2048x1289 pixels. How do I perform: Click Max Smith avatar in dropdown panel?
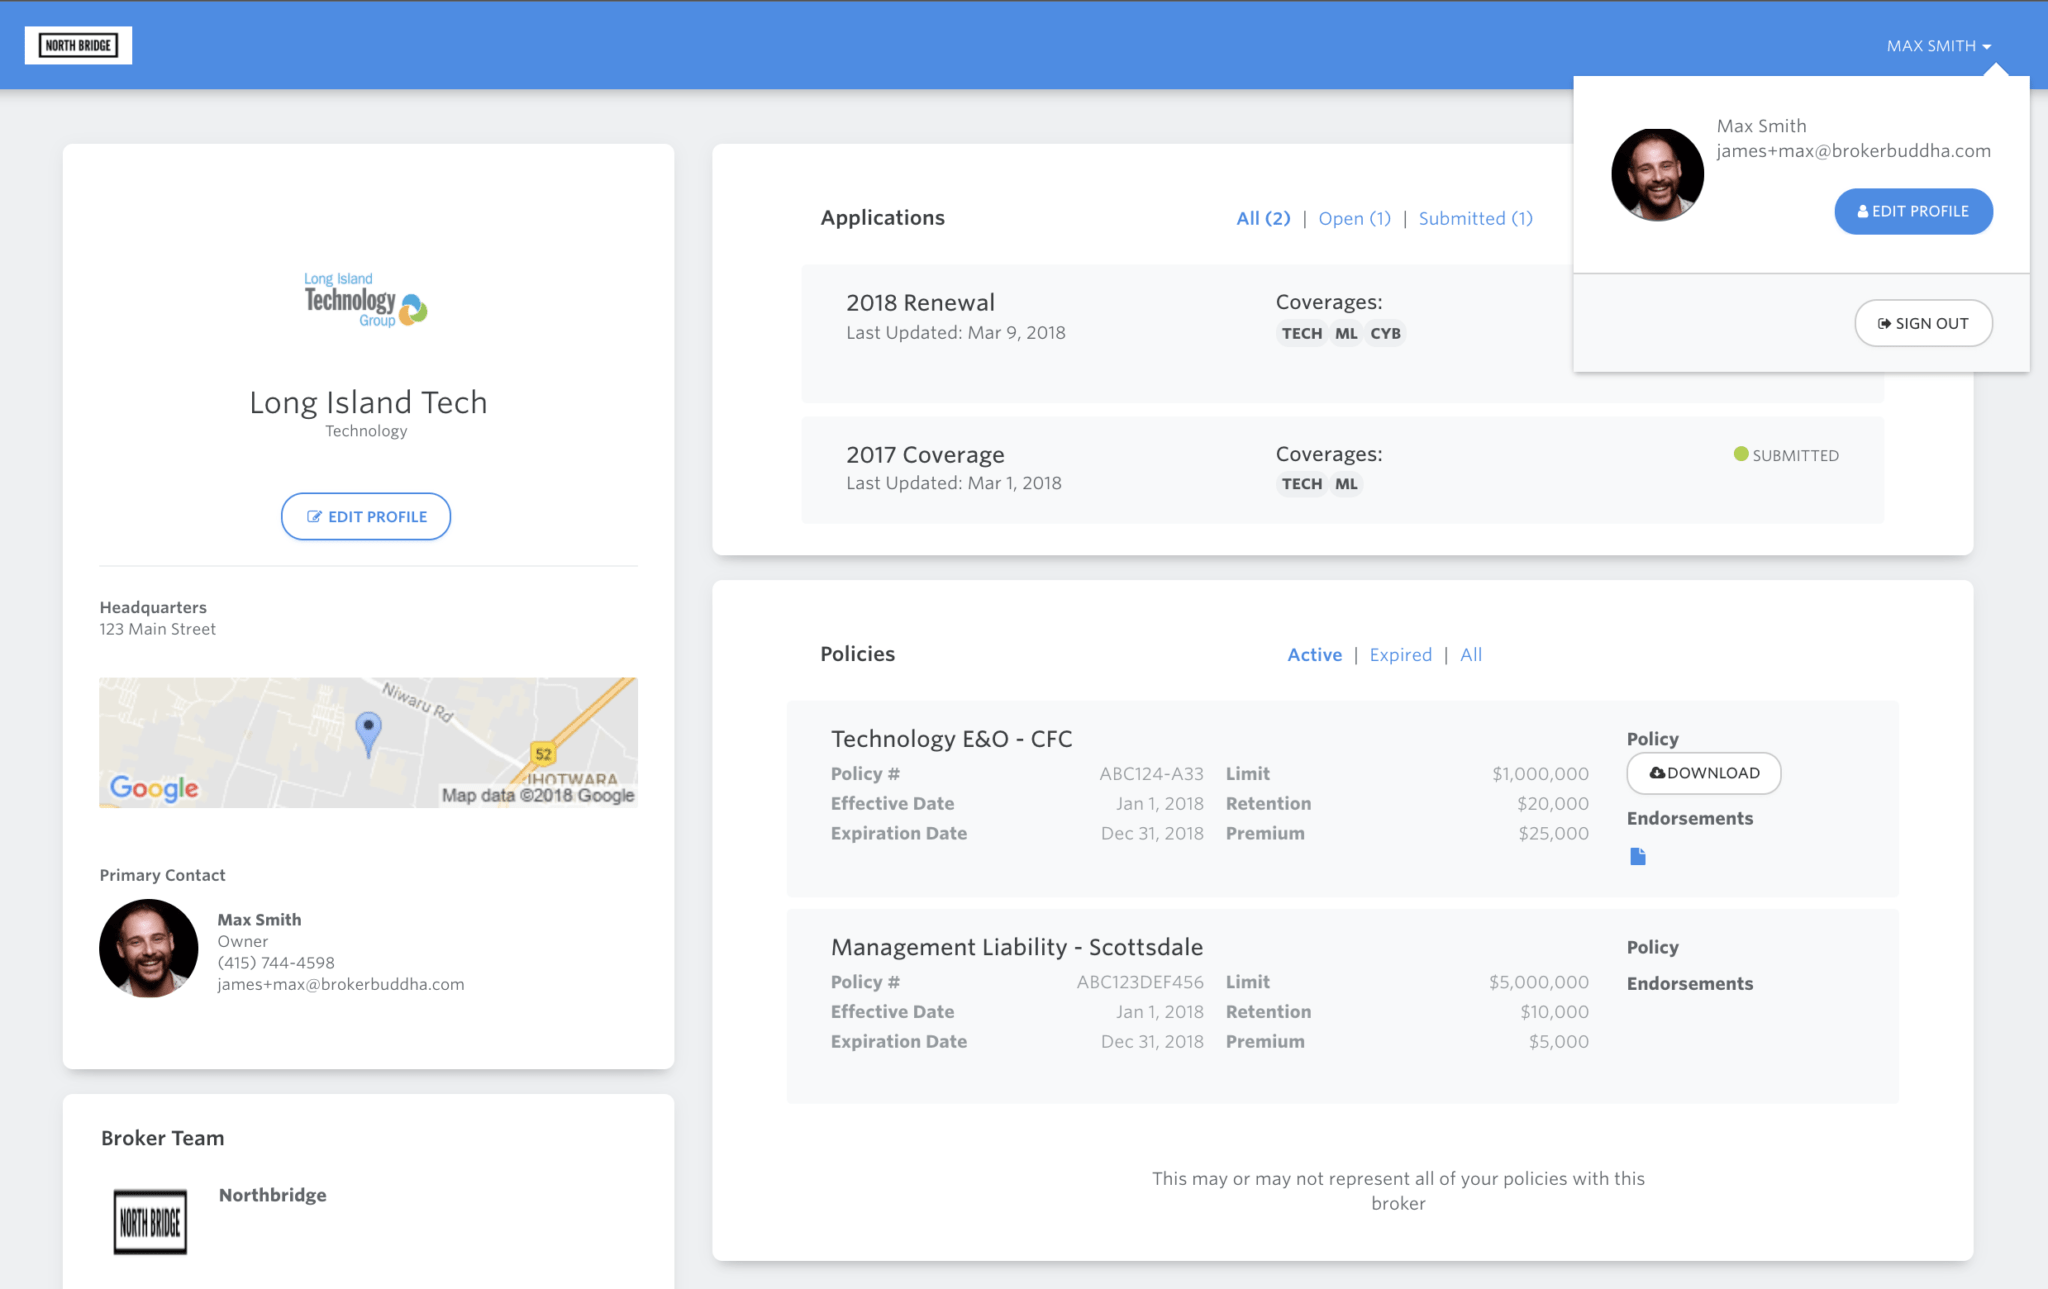[1657, 174]
